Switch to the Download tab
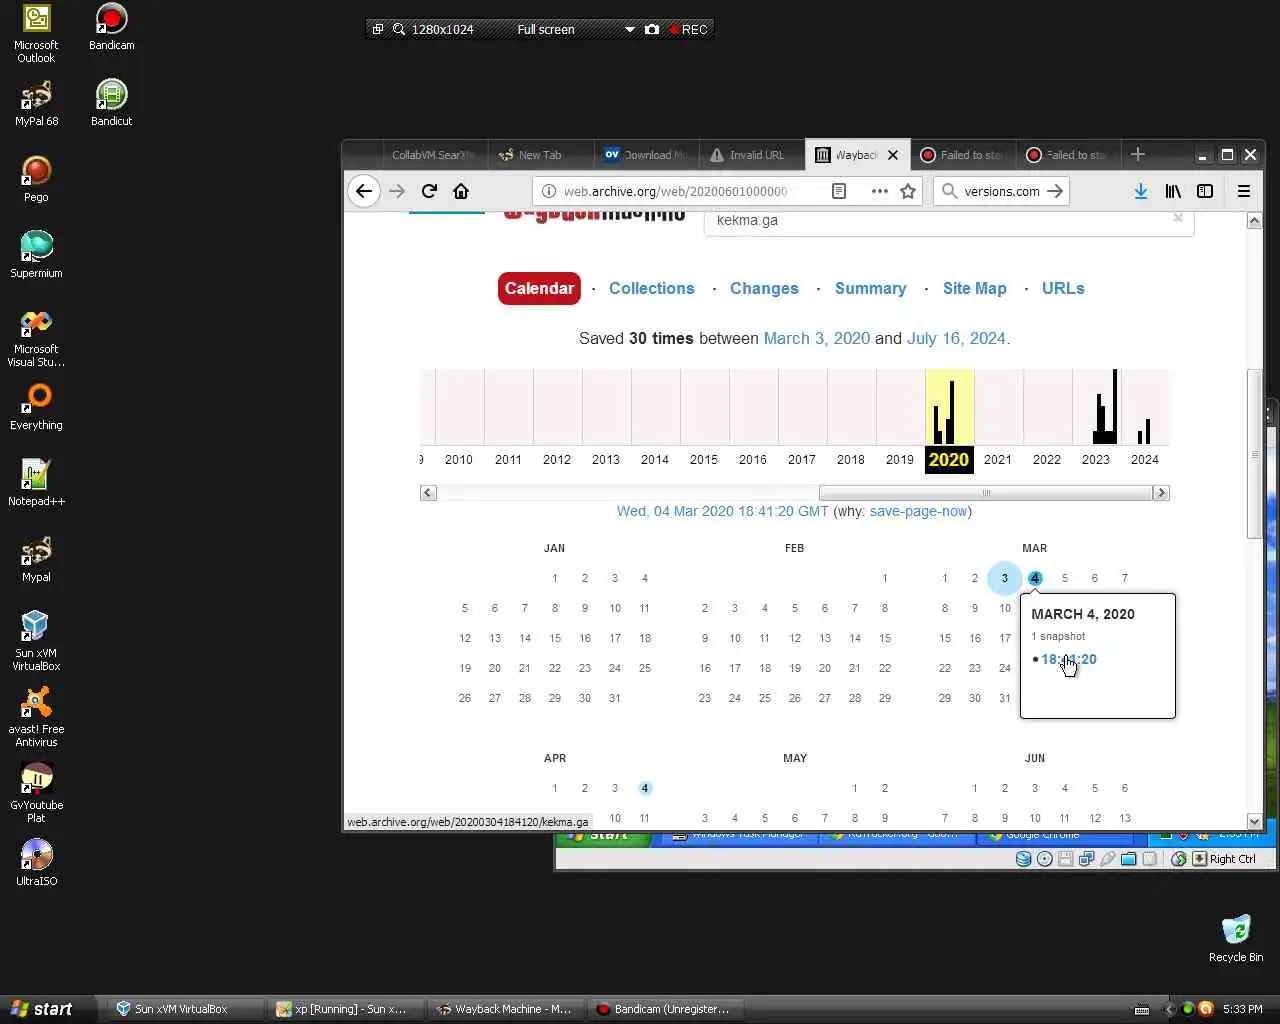This screenshot has height=1024, width=1280. pos(647,155)
